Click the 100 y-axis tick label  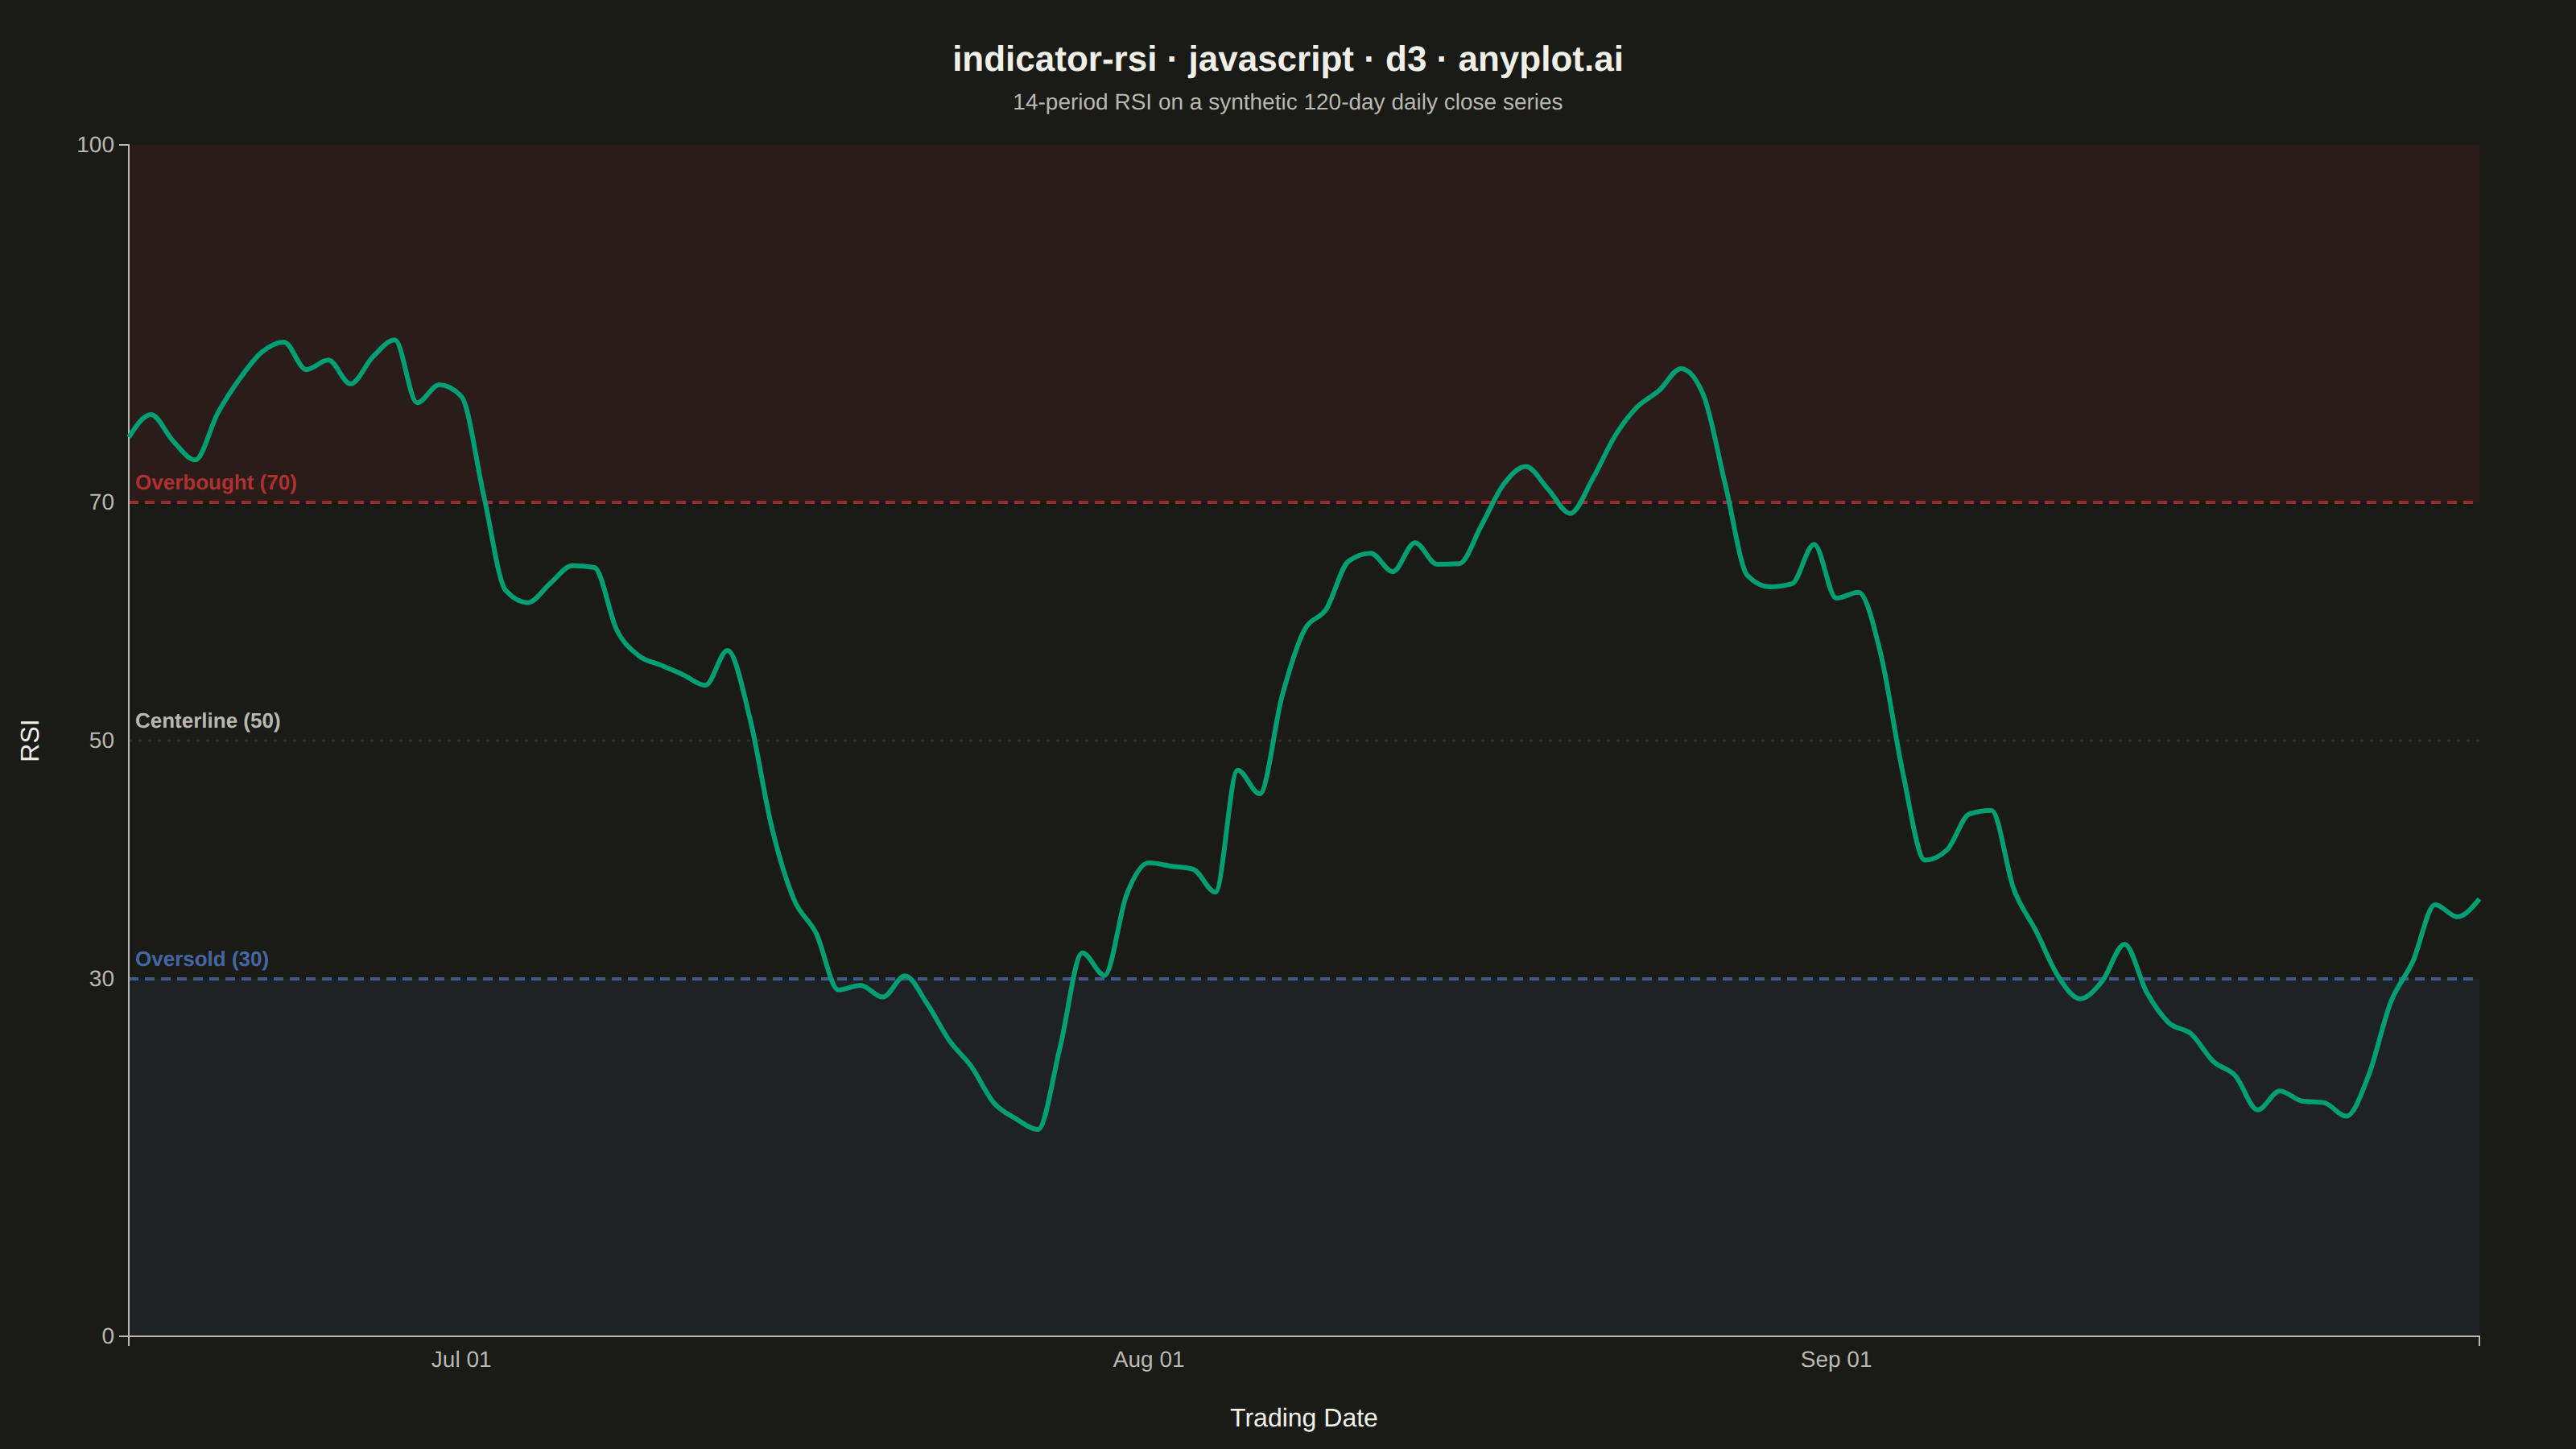pyautogui.click(x=95, y=145)
